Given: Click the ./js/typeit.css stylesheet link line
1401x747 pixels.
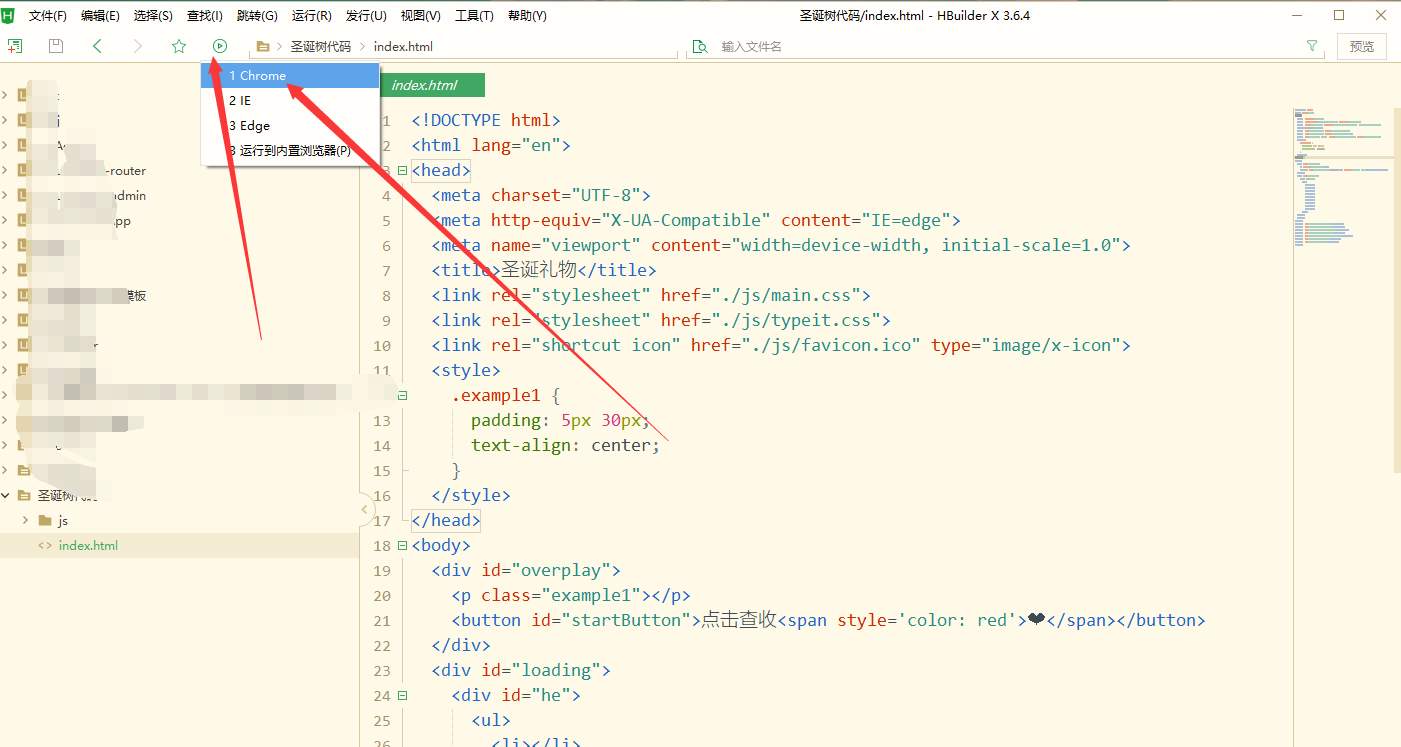Looking at the screenshot, I should click(661, 320).
